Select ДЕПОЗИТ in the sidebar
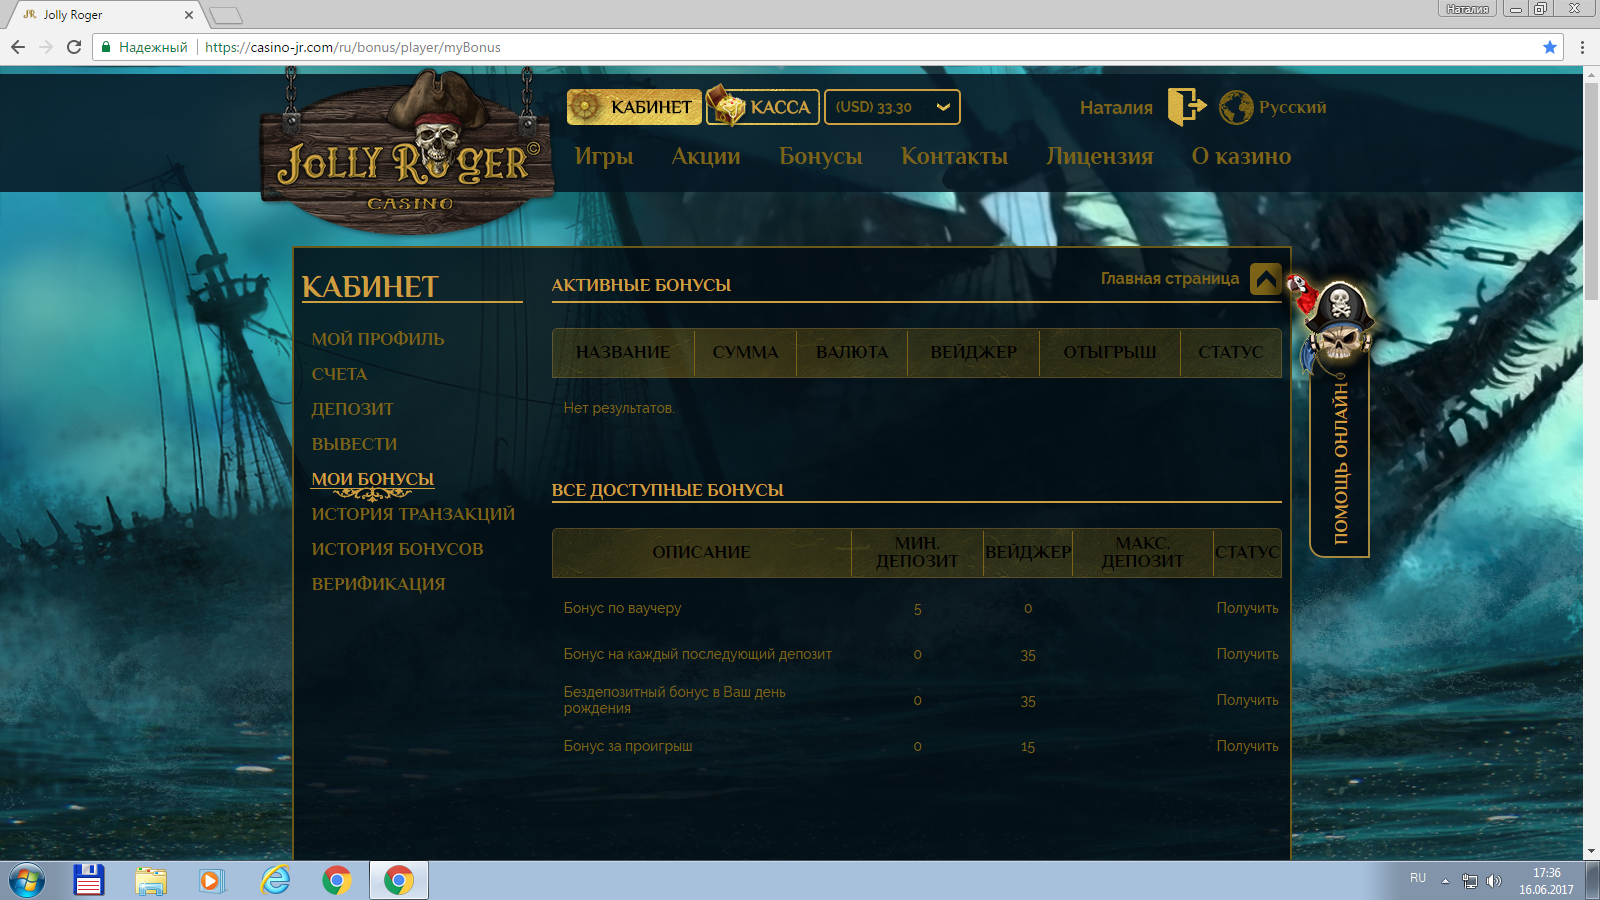Screen dimensions: 1600x900 pyautogui.click(x=352, y=409)
